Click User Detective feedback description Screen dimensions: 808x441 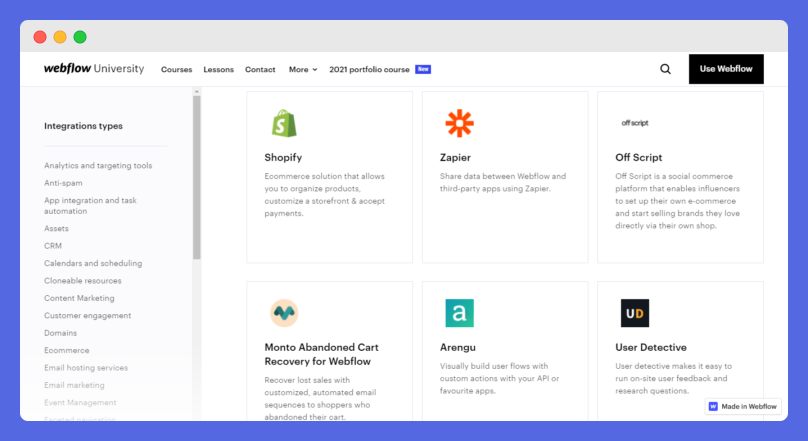[674, 379]
